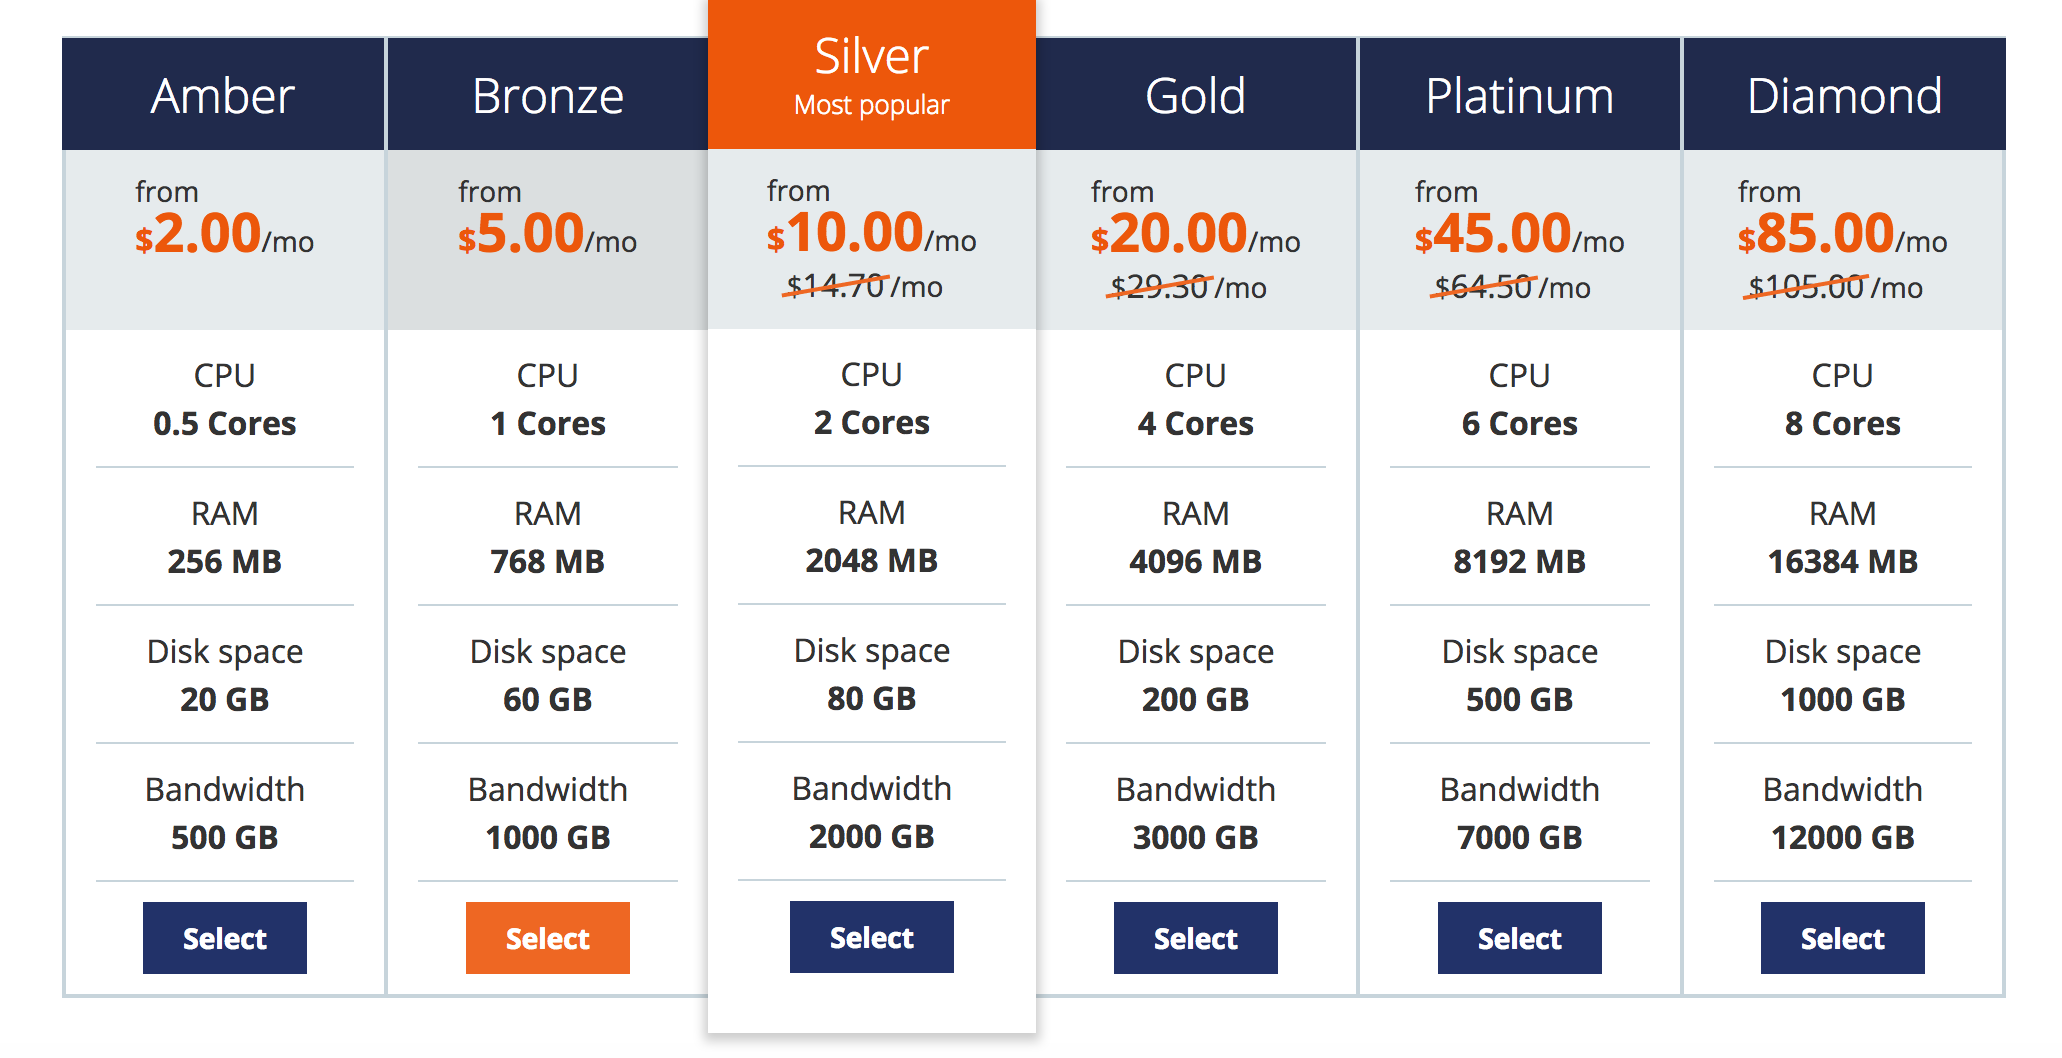Click the crossed-out $105.00/mo Diamond price
Screen dimensions: 2062x1058
coord(1834,288)
